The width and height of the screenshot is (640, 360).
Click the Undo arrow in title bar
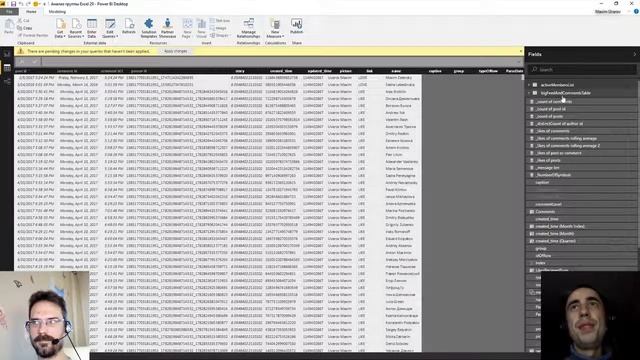tap(21, 4)
